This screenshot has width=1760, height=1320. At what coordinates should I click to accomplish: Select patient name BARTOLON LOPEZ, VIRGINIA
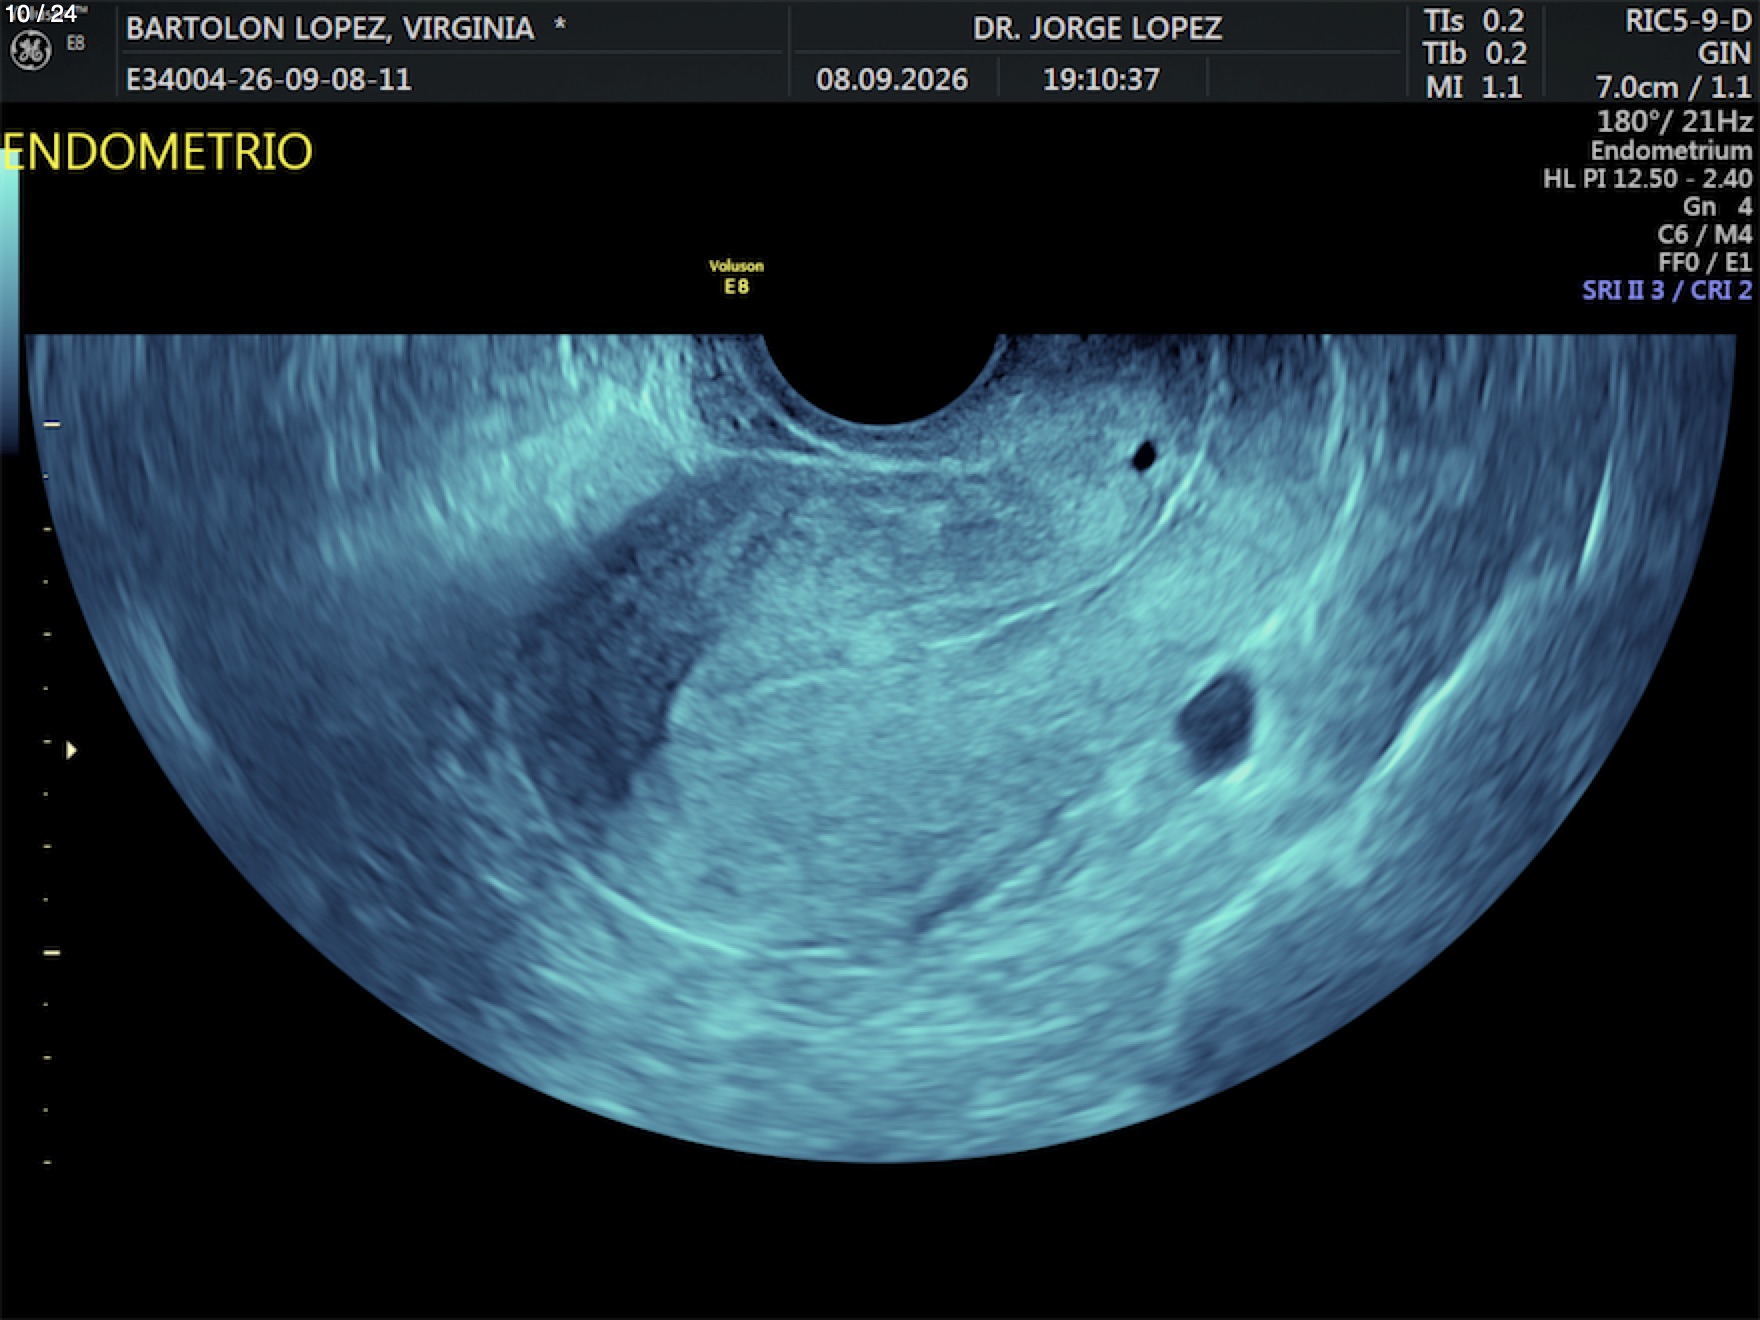click(330, 28)
